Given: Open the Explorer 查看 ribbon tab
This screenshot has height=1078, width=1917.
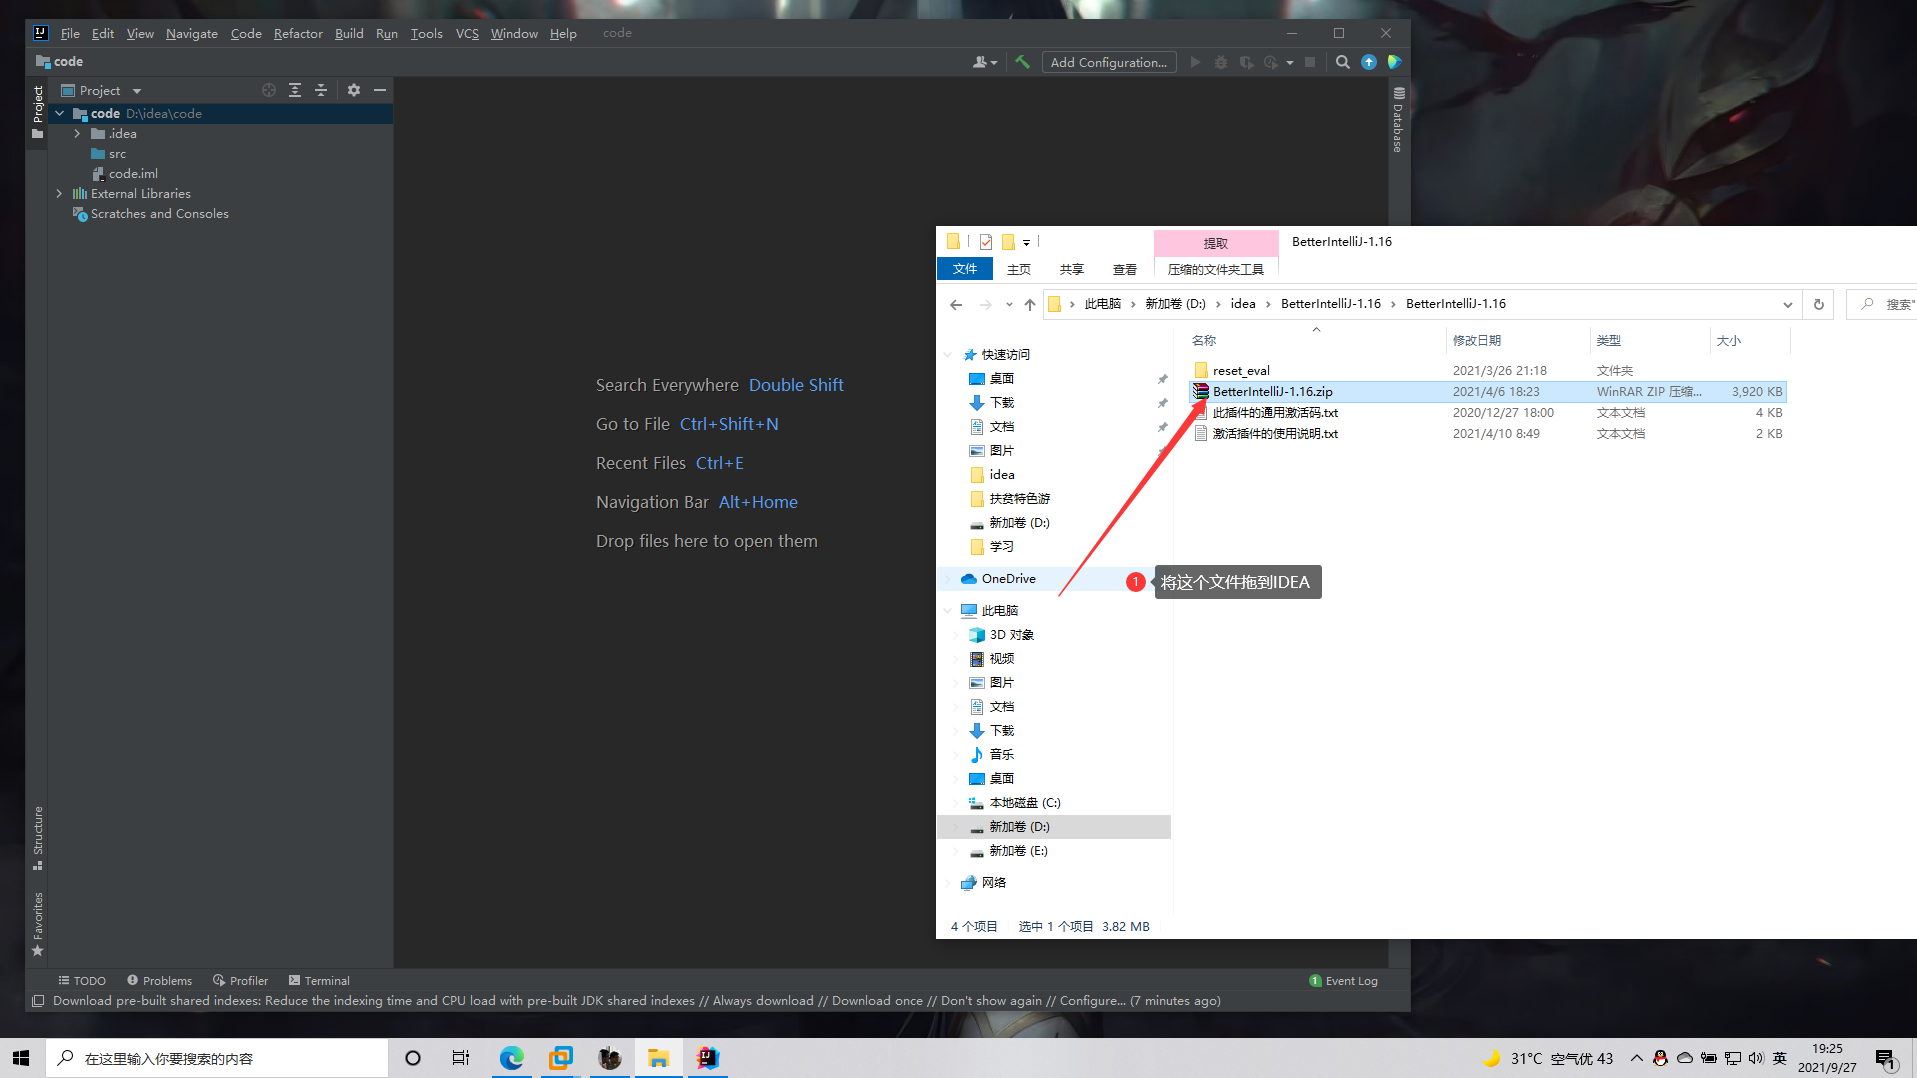Looking at the screenshot, I should [x=1125, y=269].
